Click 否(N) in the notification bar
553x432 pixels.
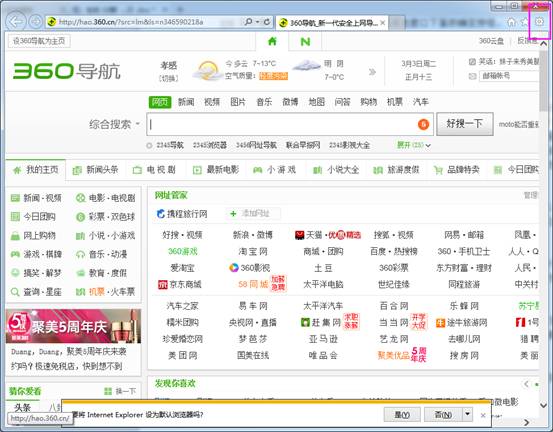tap(443, 415)
